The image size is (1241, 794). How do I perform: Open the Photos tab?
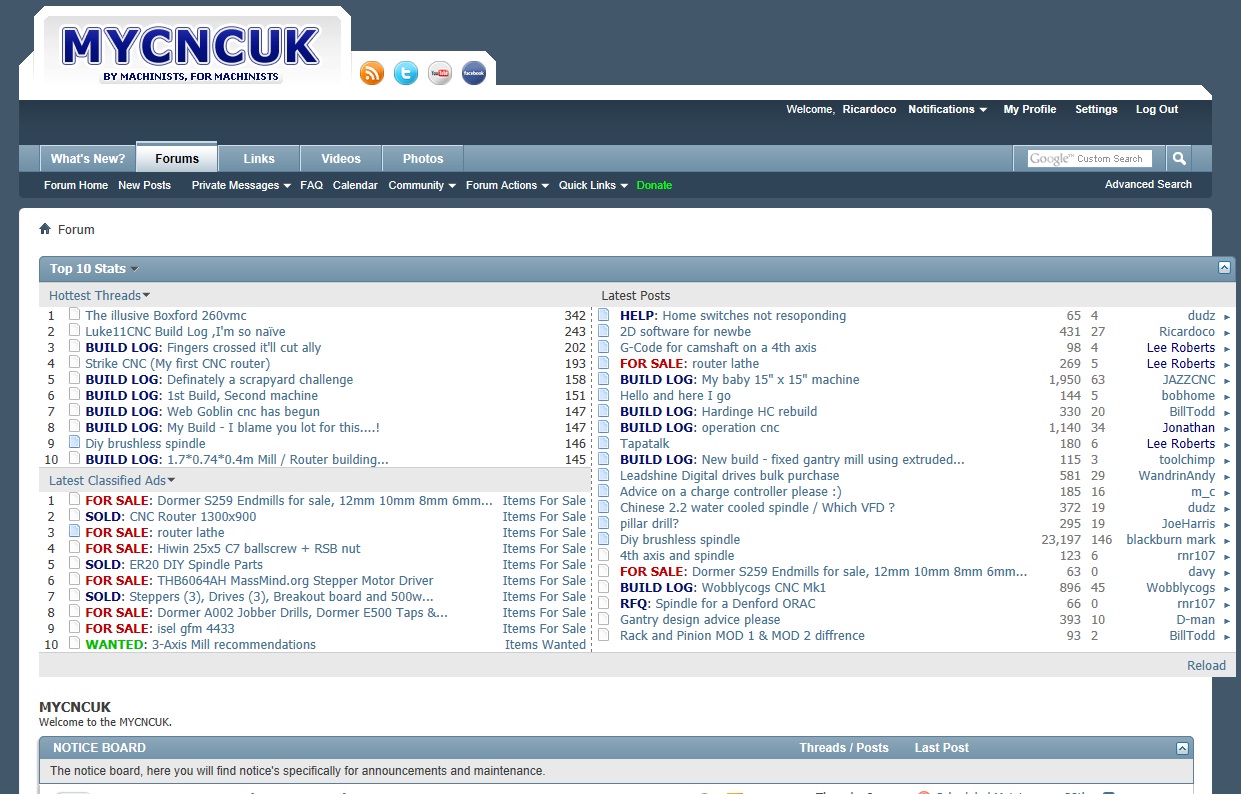tap(423, 158)
